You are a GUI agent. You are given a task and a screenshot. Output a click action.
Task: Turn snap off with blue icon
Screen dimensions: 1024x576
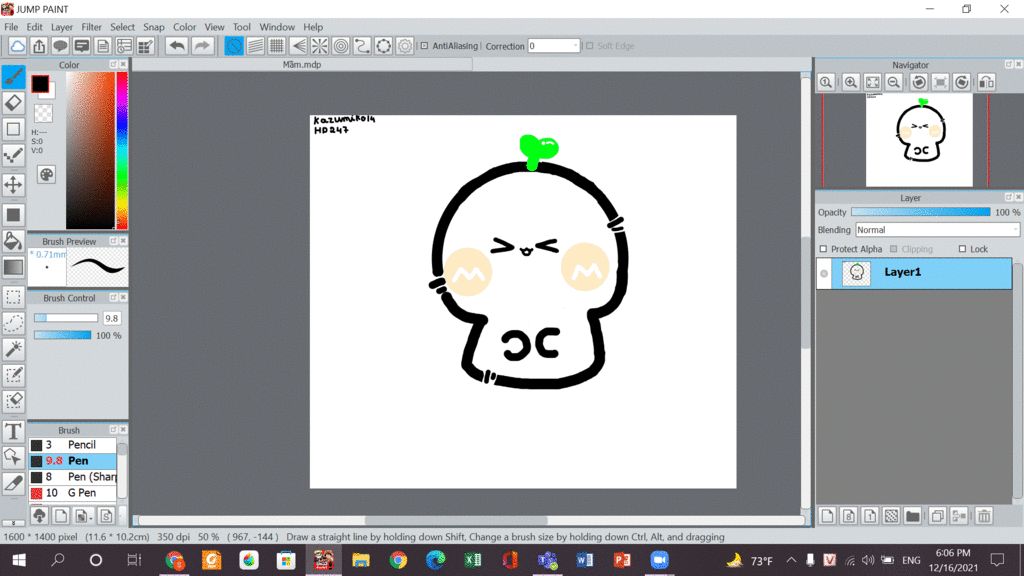coord(234,46)
